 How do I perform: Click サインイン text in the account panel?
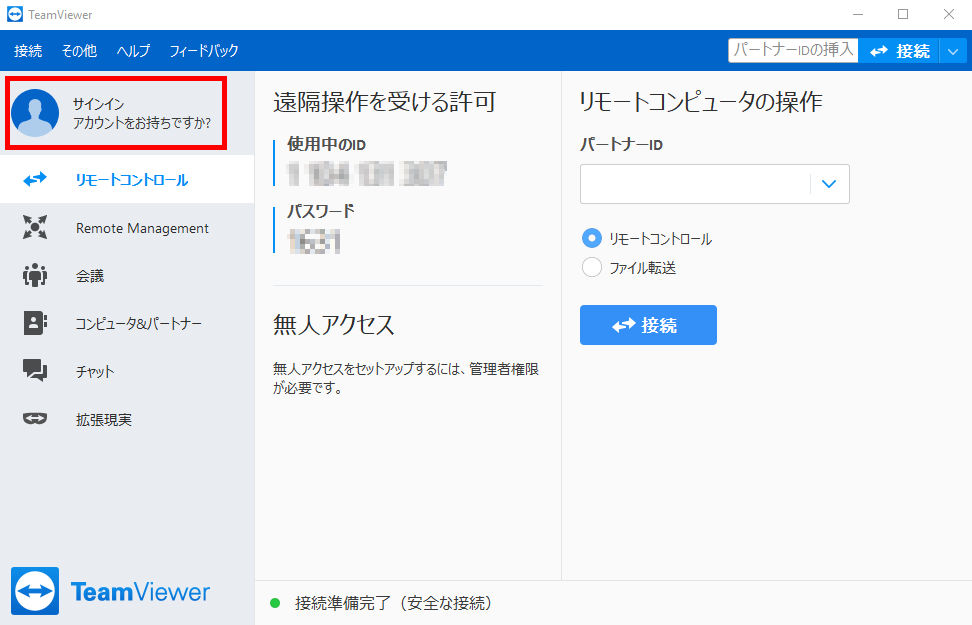point(99,104)
